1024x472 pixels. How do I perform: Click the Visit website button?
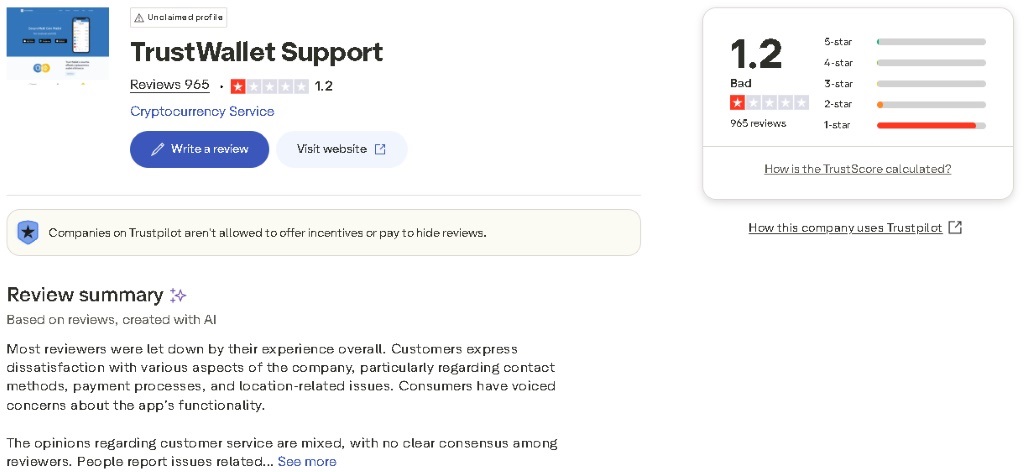coord(342,149)
